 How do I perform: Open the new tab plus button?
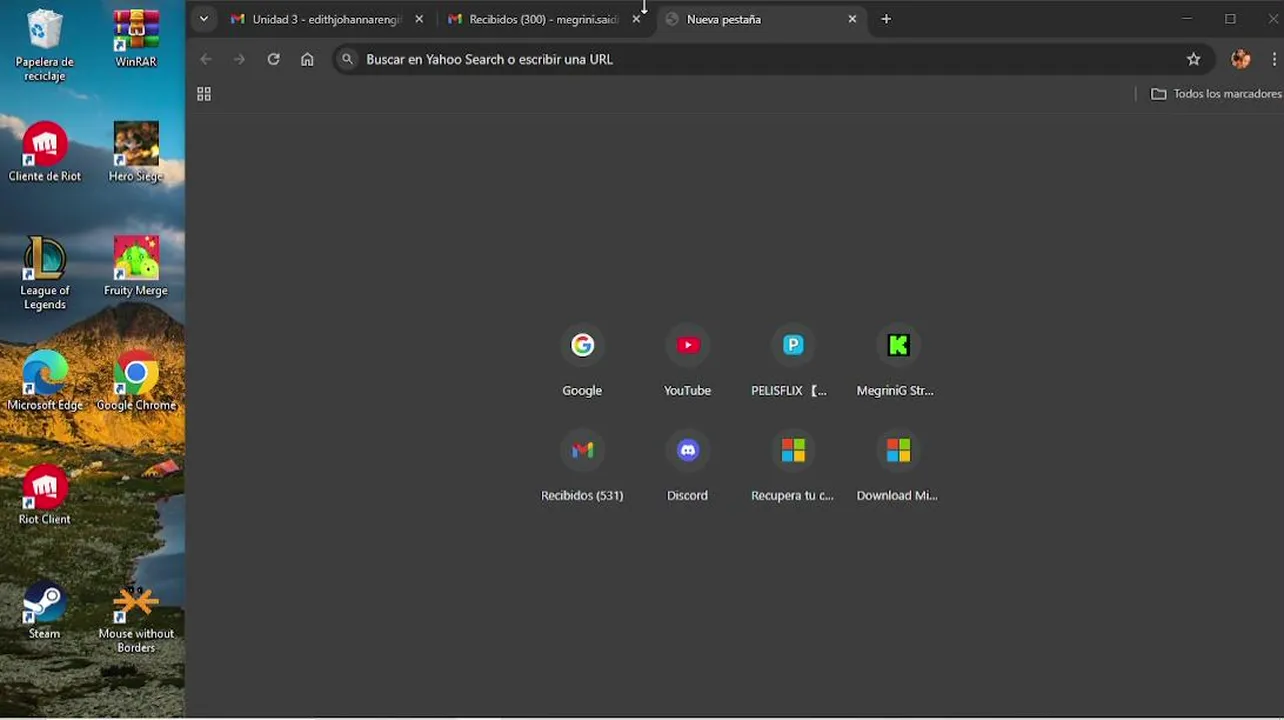[886, 19]
